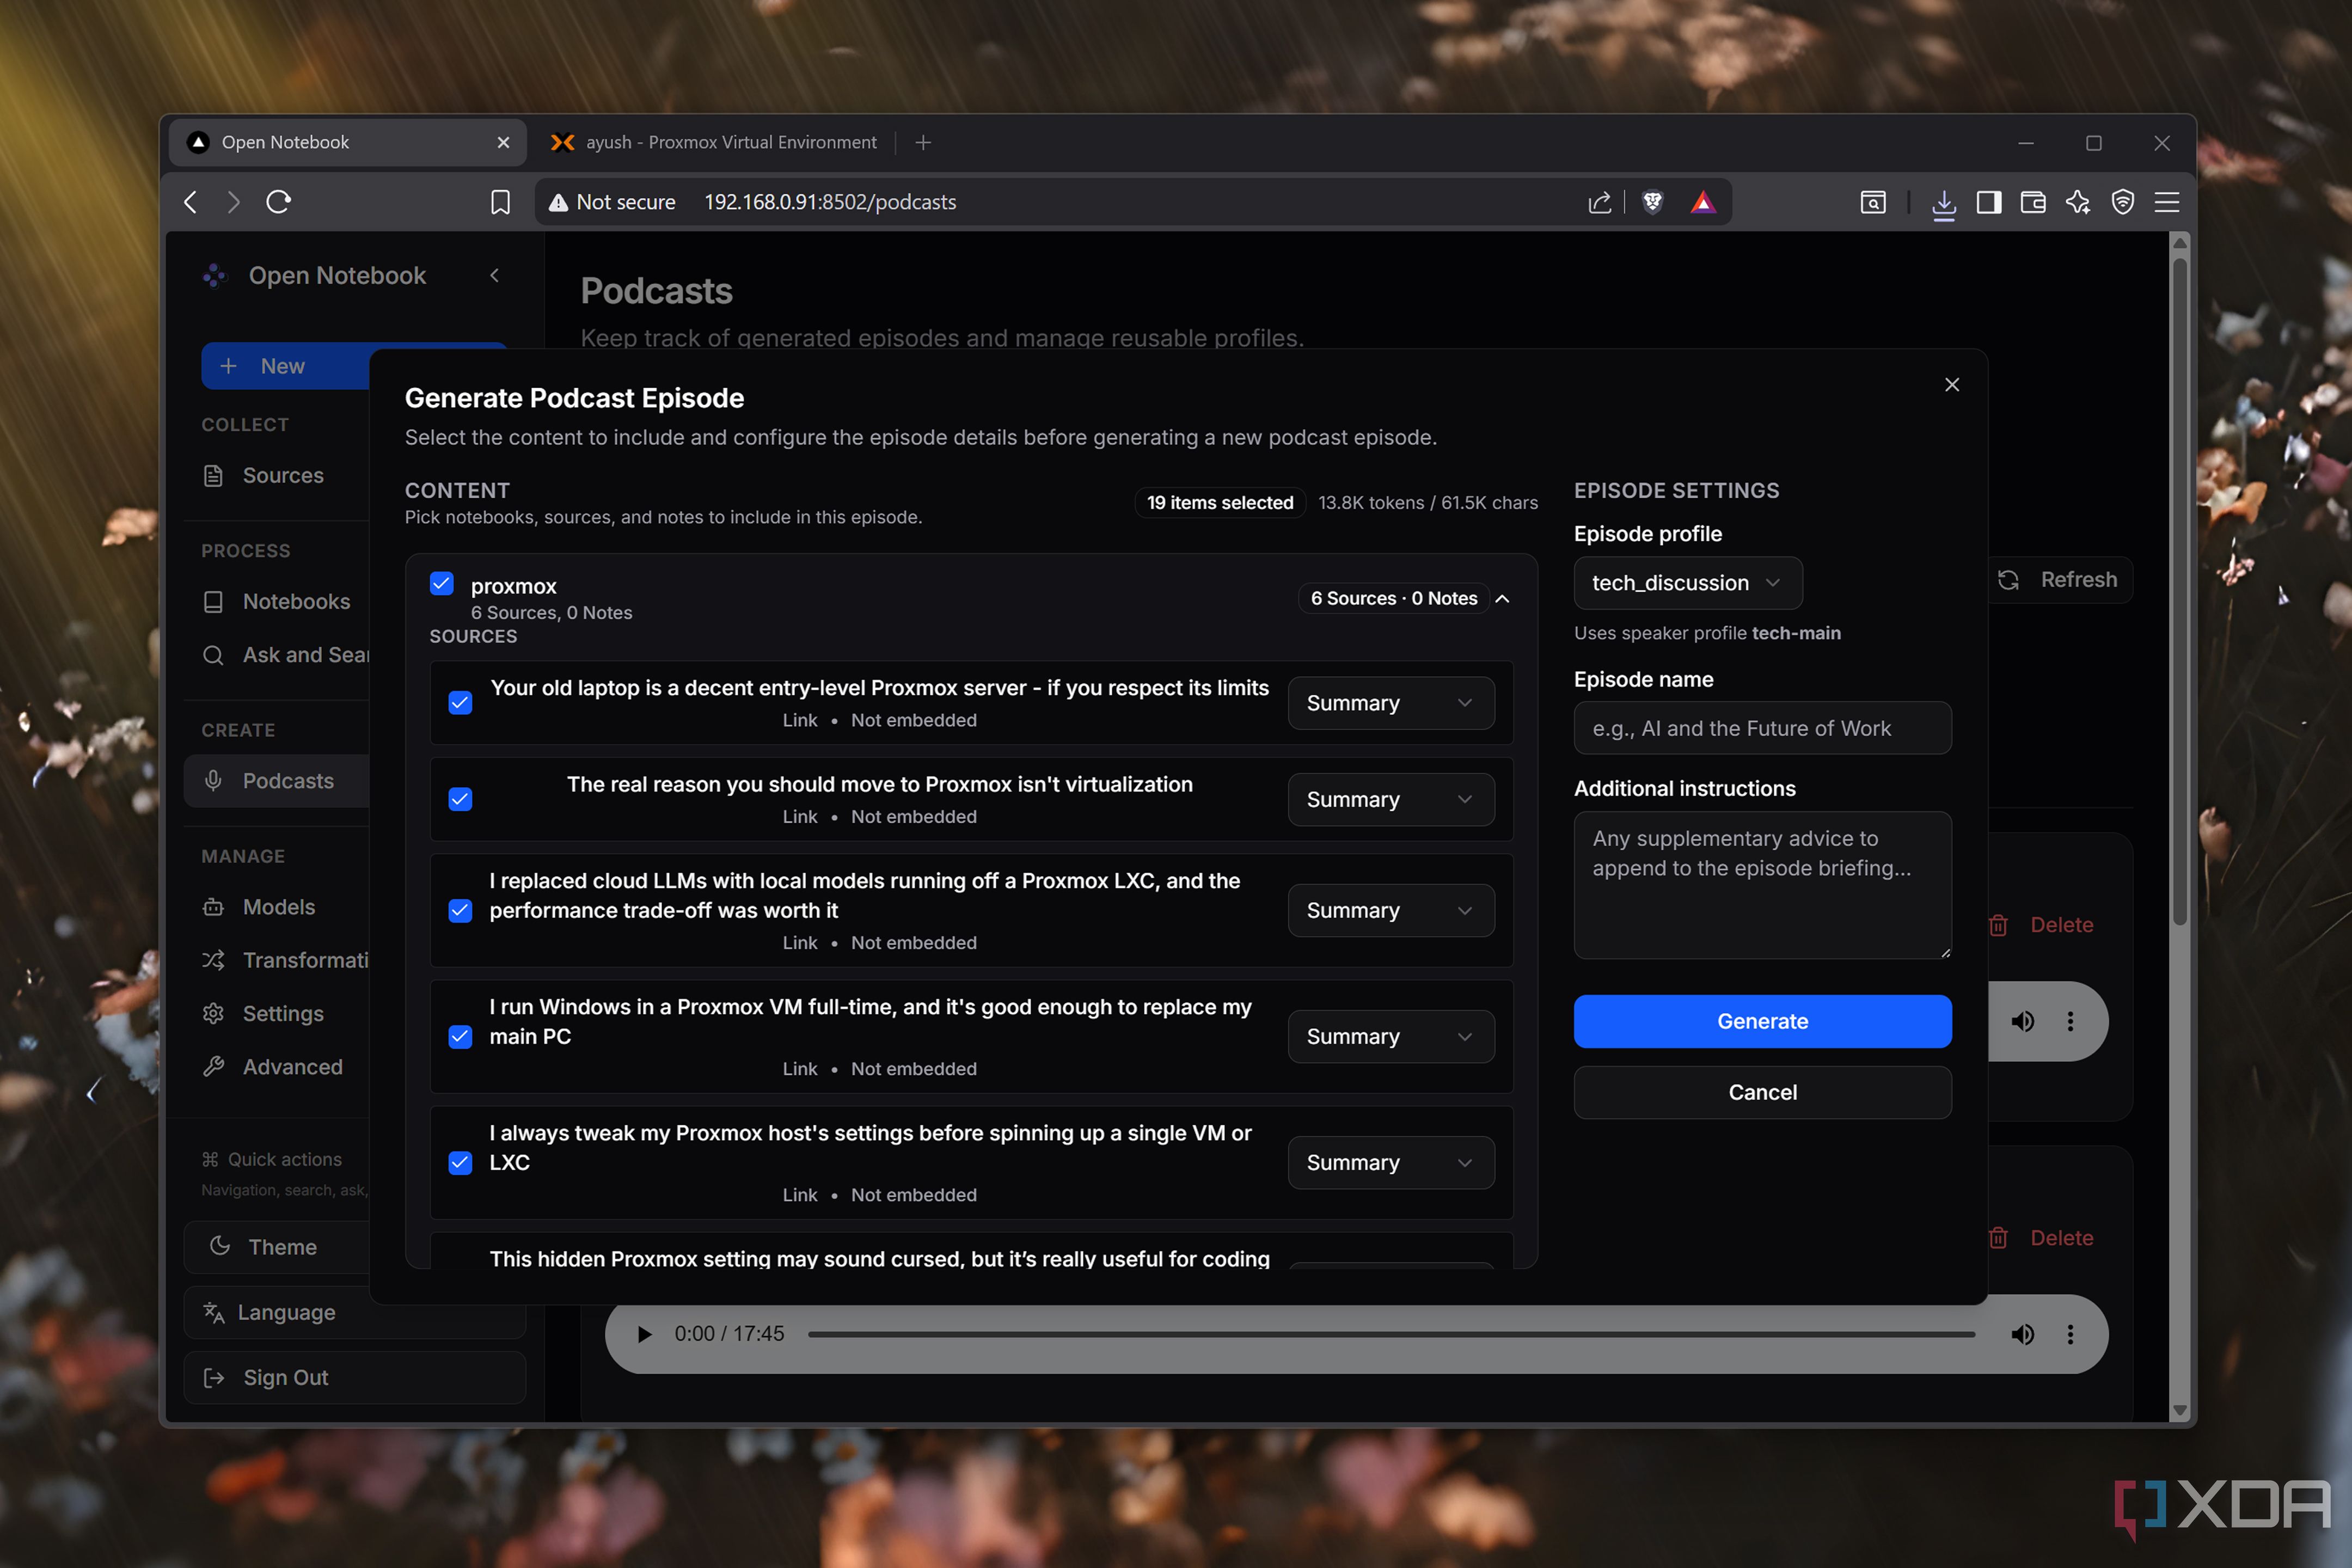
Task: Uncheck 'I replaced cloud LLMs' source
Action: click(460, 910)
